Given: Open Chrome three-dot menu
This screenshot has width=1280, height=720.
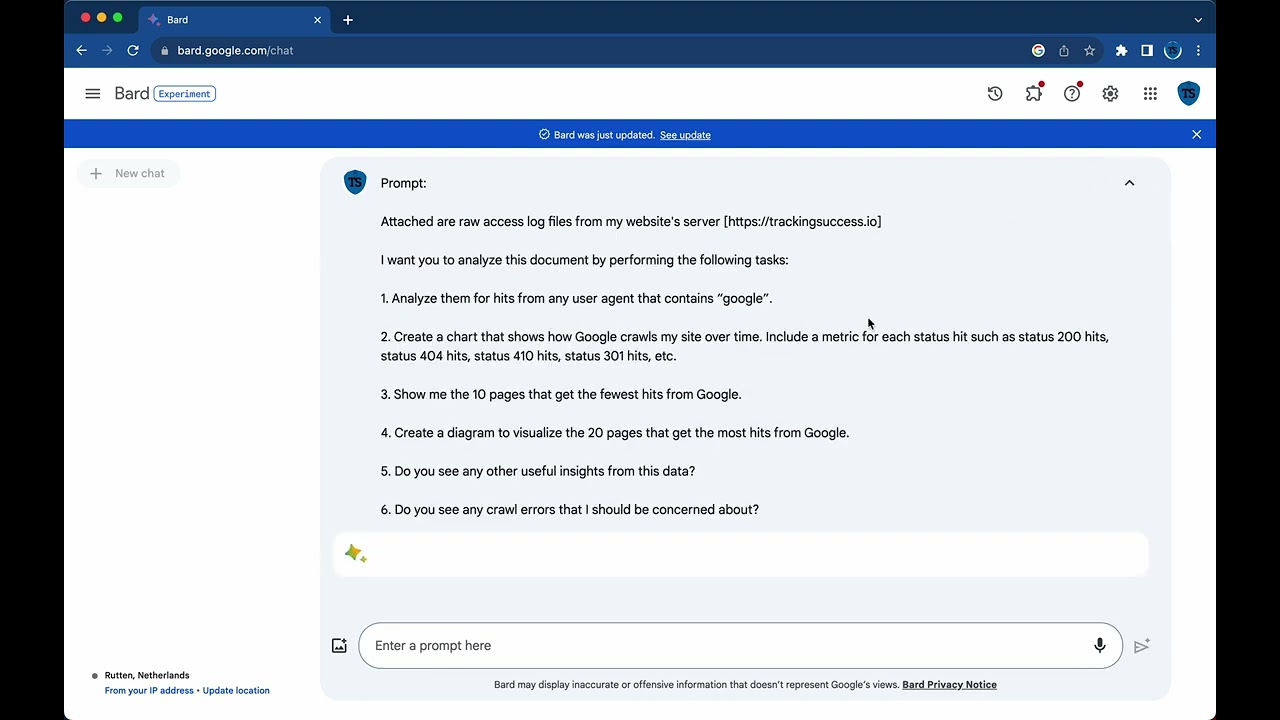Looking at the screenshot, I should pos(1198,50).
